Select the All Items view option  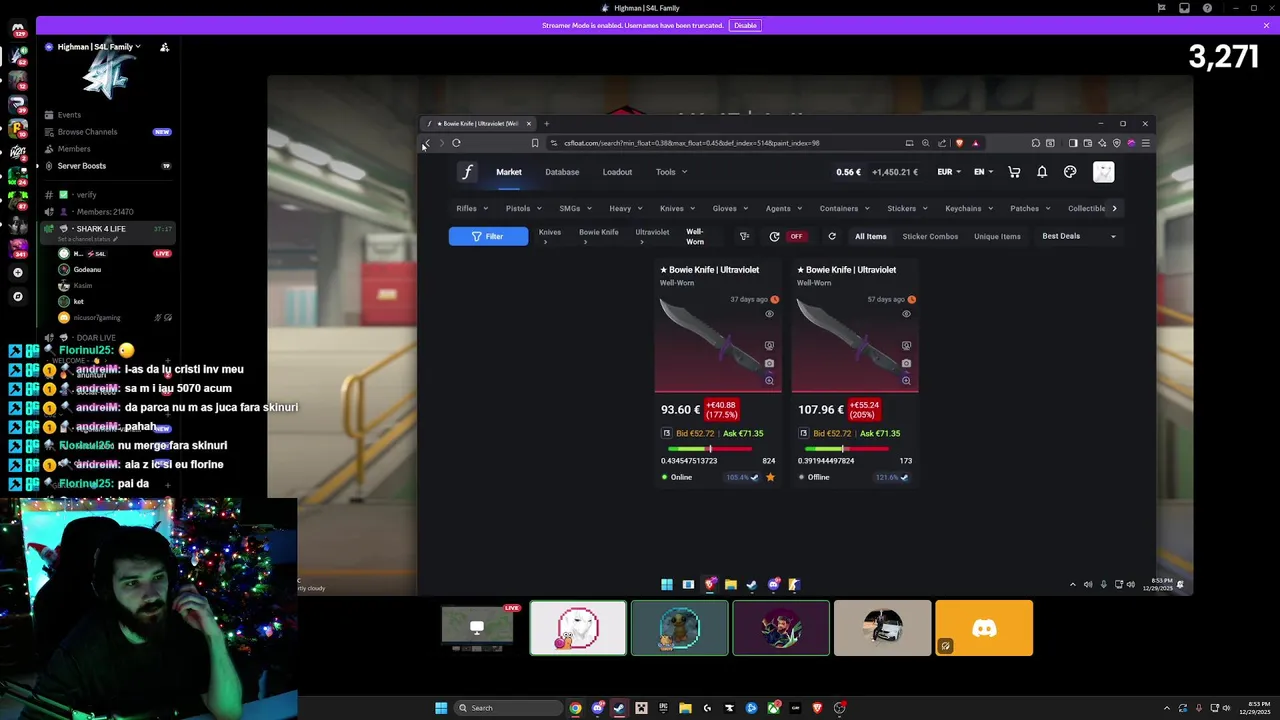point(870,236)
